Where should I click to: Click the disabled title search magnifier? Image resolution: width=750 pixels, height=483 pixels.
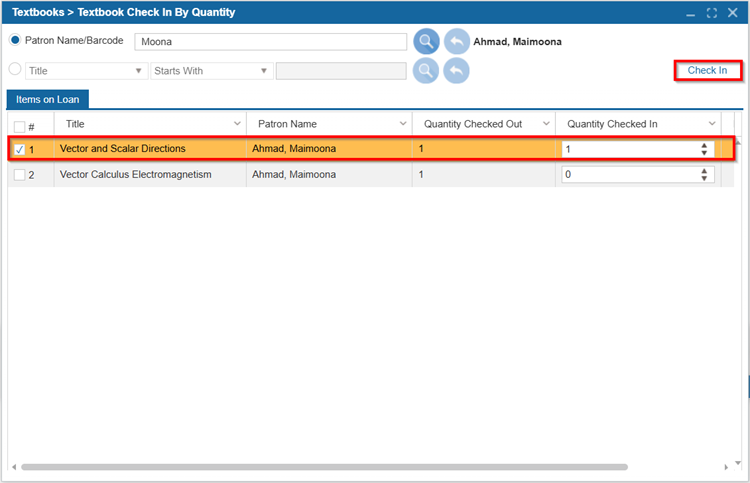426,71
